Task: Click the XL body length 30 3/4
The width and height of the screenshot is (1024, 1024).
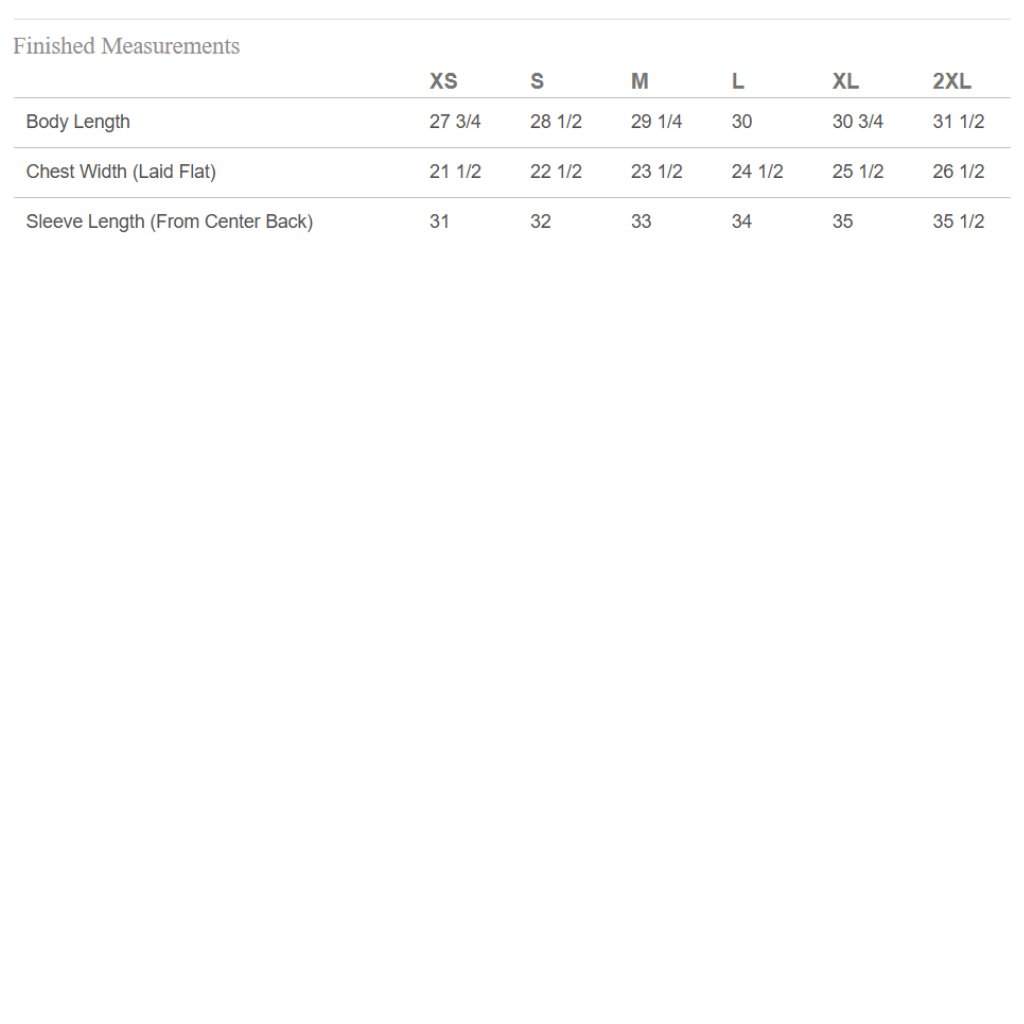Action: (x=857, y=121)
